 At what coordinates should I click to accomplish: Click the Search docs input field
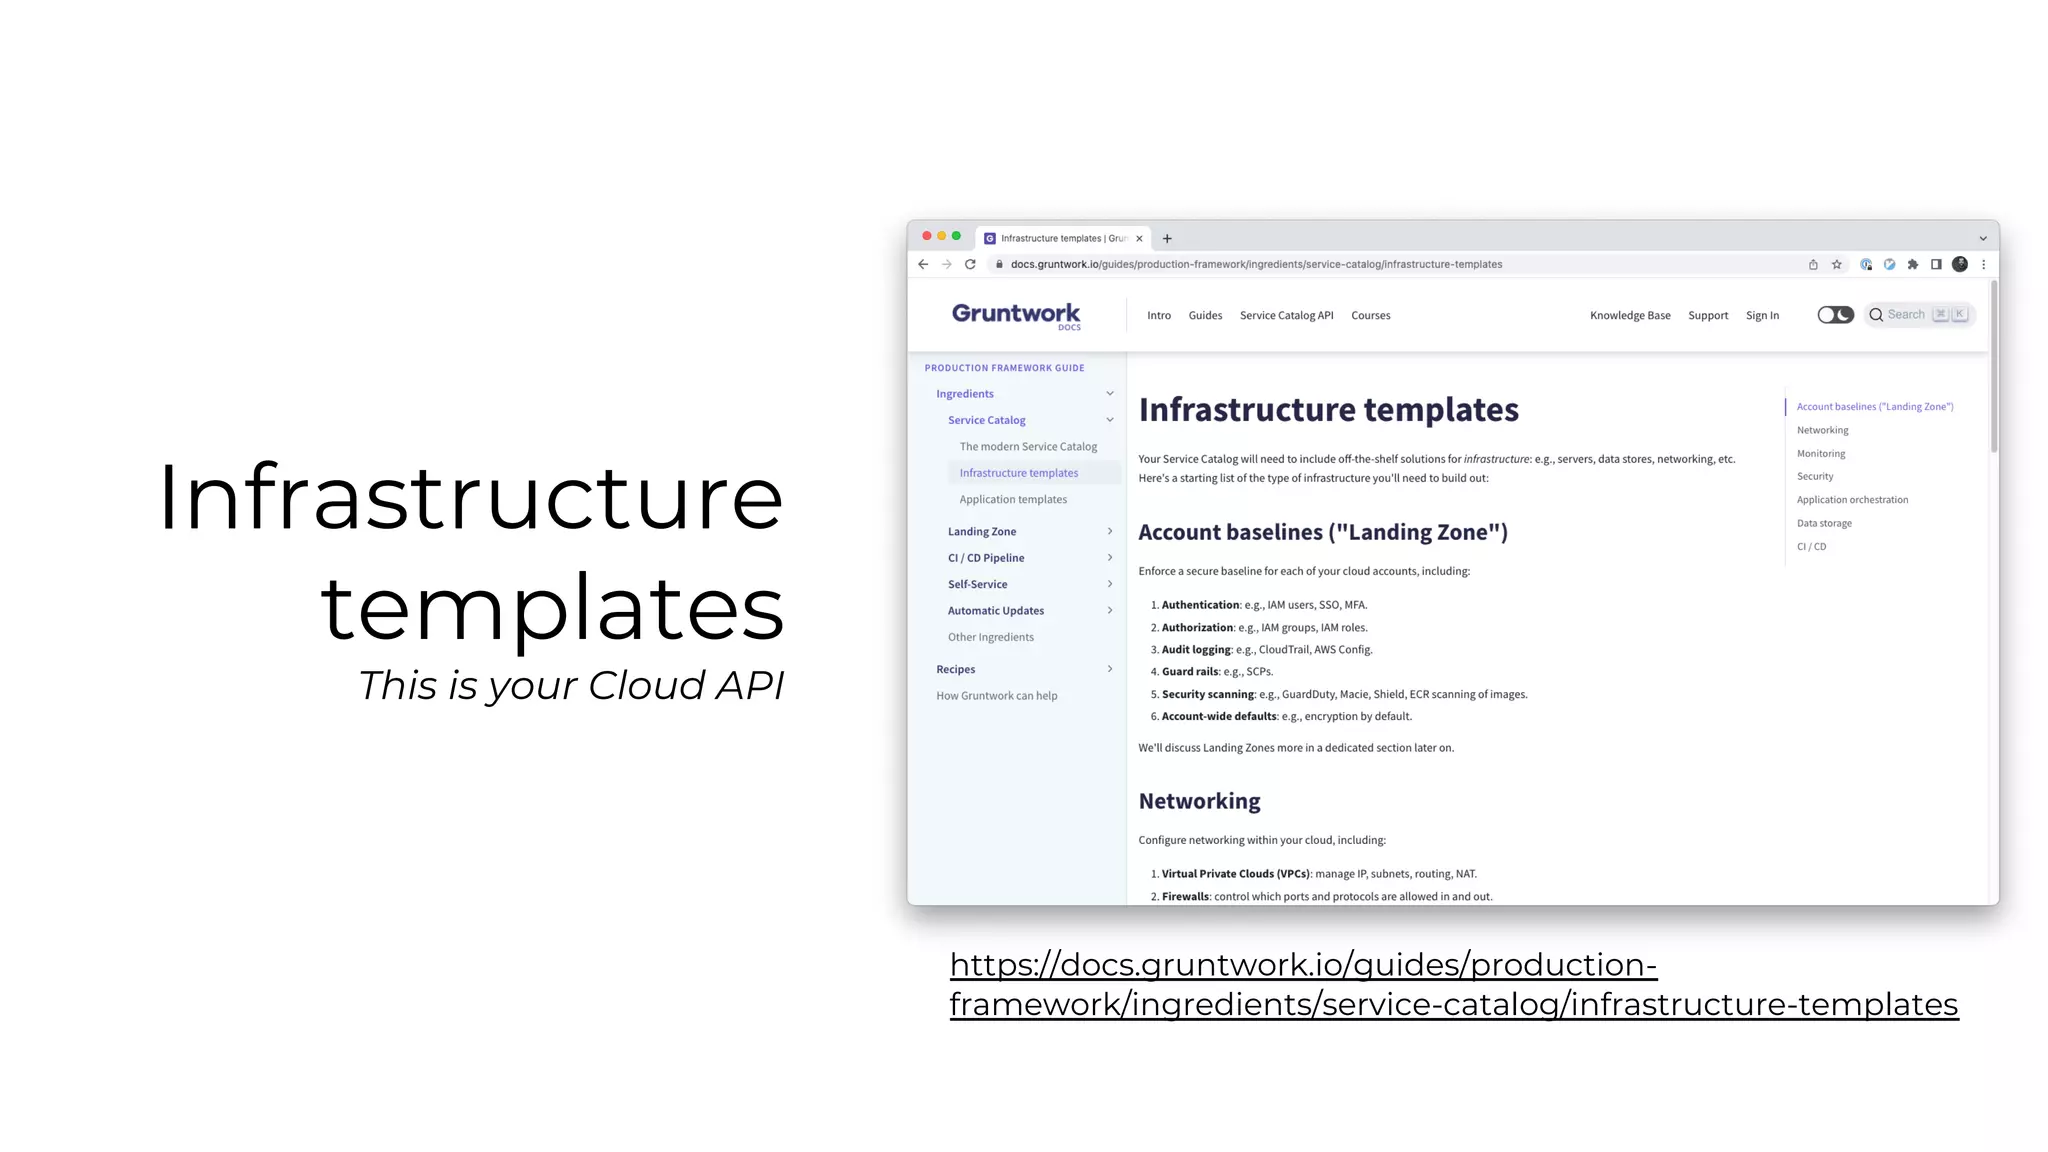[1919, 314]
